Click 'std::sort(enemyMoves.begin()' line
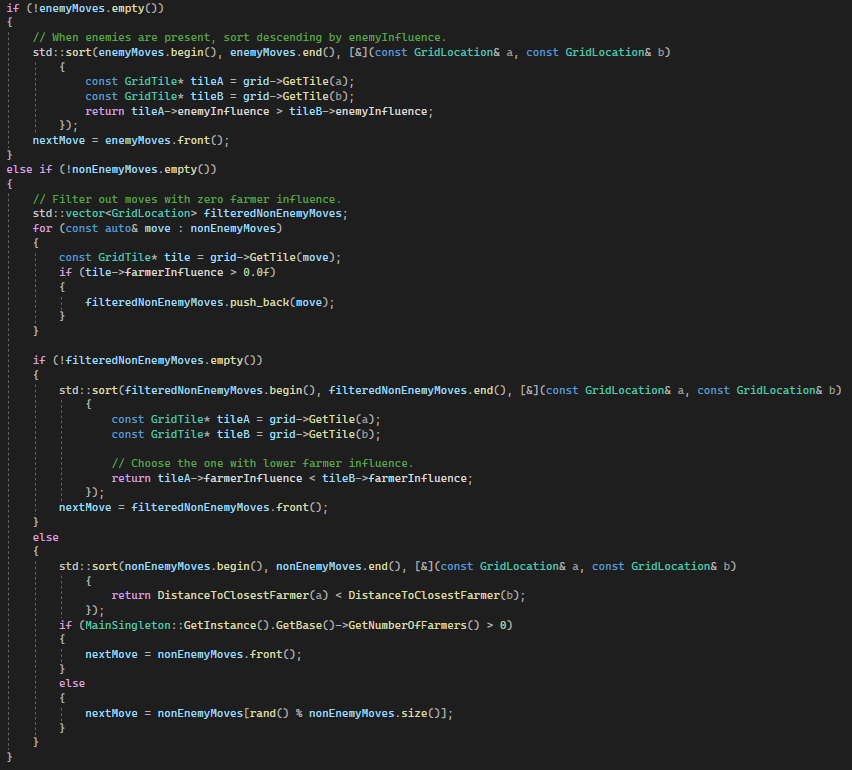 point(352,52)
